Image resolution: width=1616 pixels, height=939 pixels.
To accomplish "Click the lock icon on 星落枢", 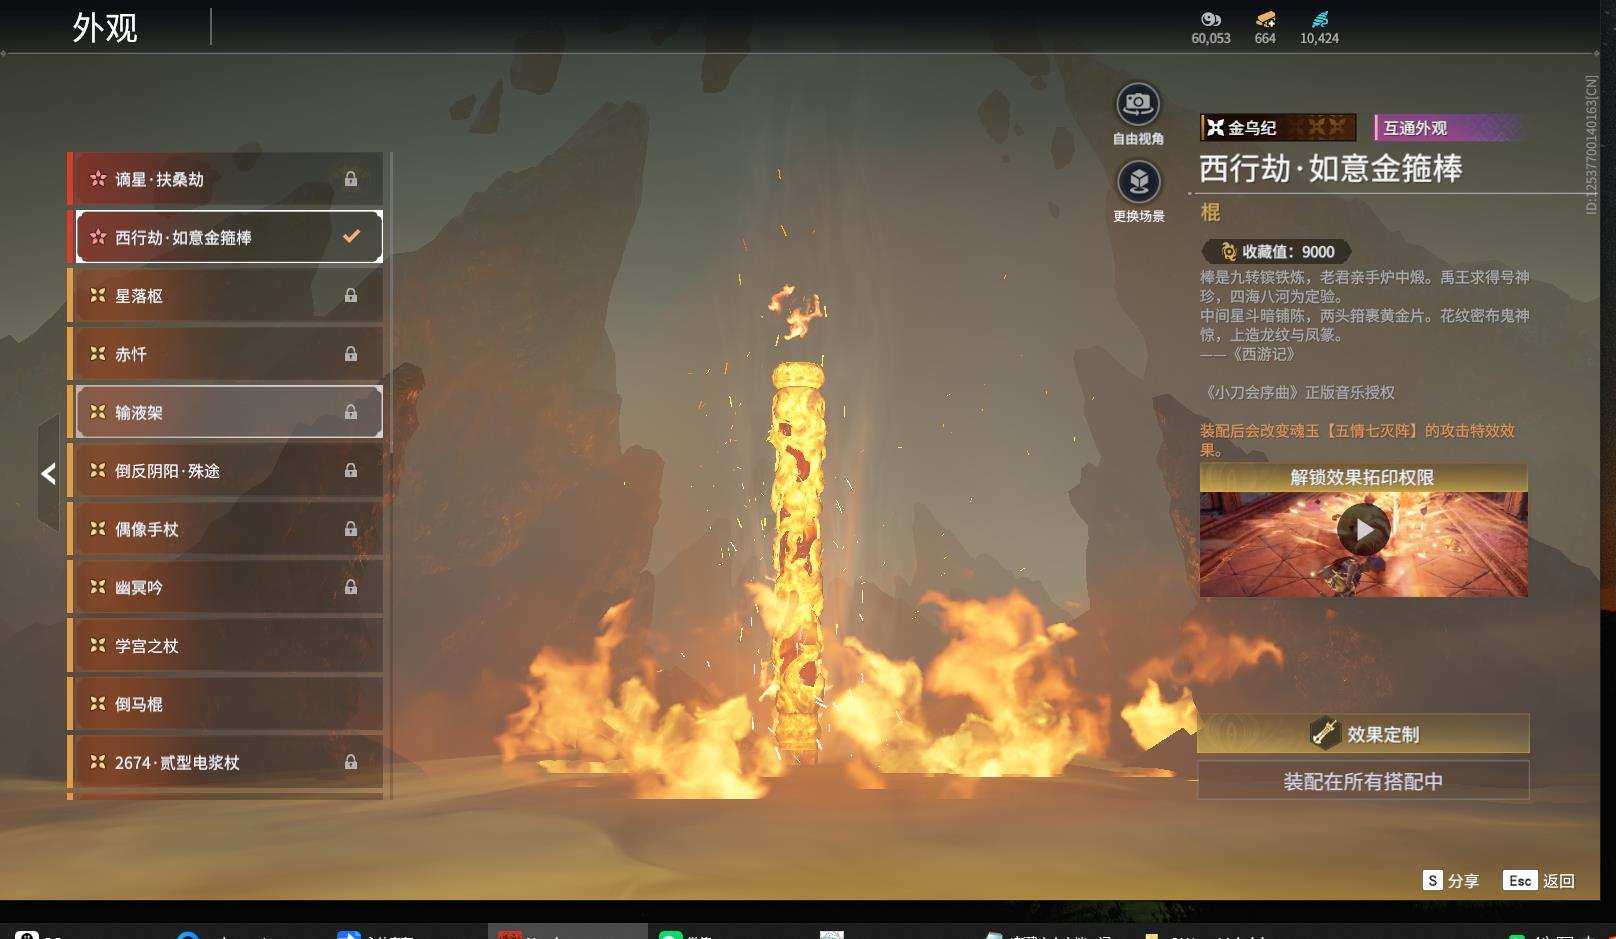I will [351, 295].
